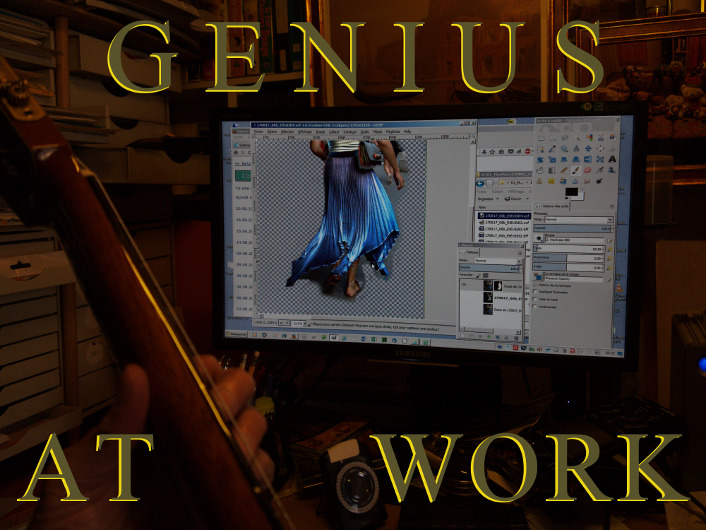The width and height of the screenshot is (706, 530).
Task: Select the Pencil tool
Action: point(565,170)
